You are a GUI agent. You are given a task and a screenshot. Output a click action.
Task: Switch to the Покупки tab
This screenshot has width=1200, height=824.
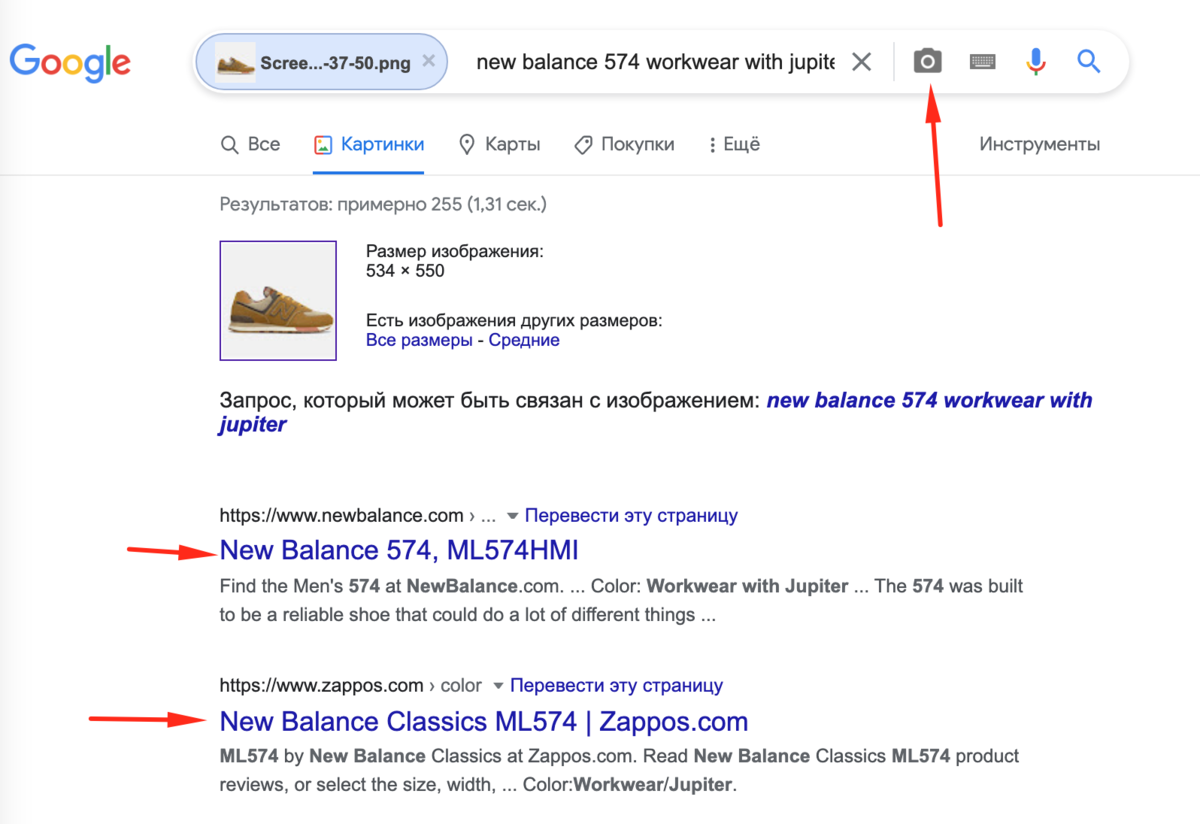point(624,144)
